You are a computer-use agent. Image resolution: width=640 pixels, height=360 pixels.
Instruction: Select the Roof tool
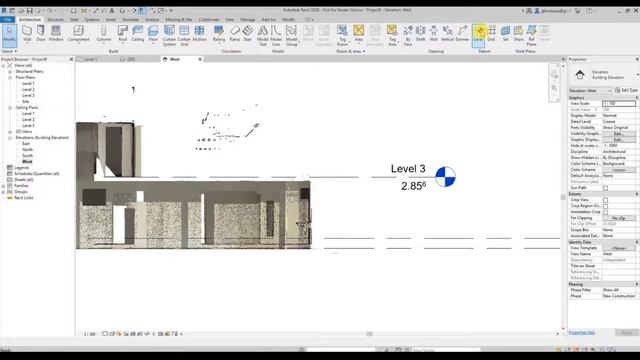coord(122,33)
